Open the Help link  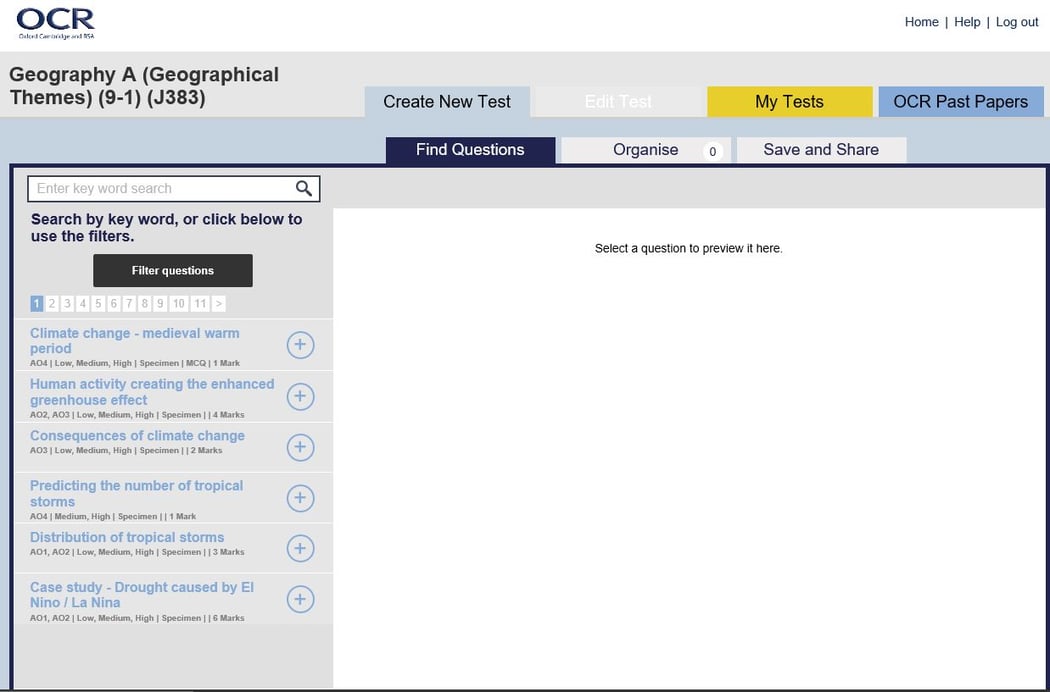click(x=967, y=21)
